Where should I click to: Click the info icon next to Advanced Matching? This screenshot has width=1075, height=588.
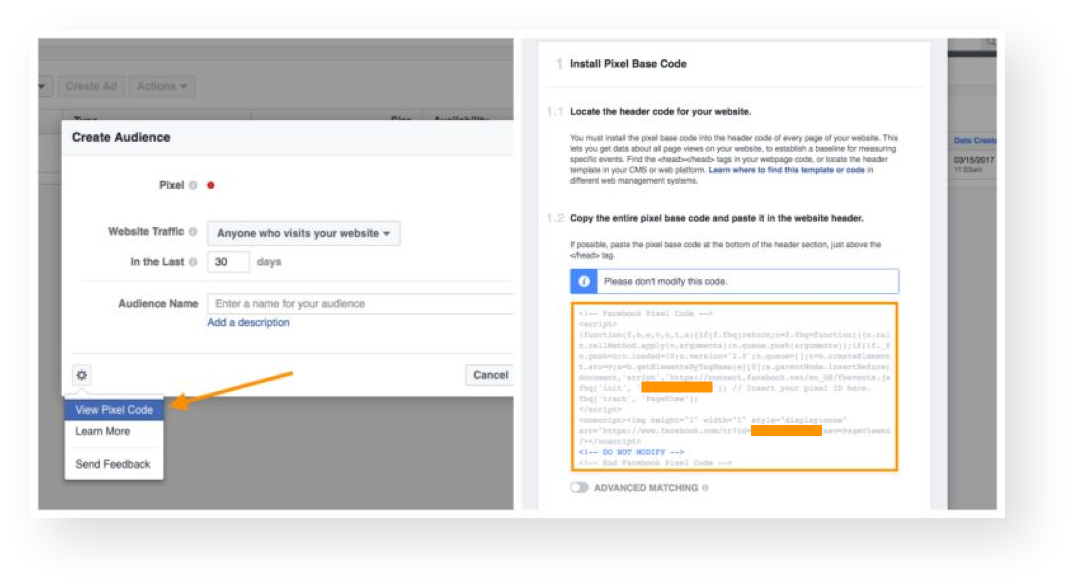(x=705, y=488)
